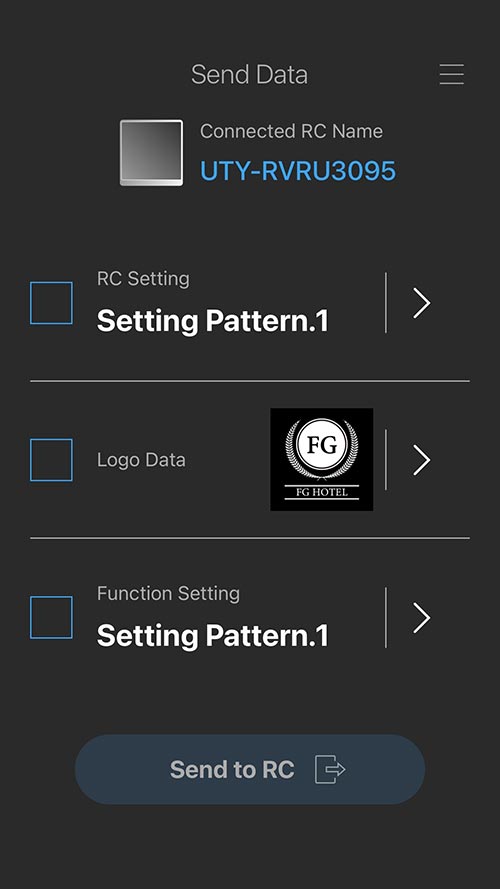
Task: Tap the Connected RC Name label
Action: point(291,131)
